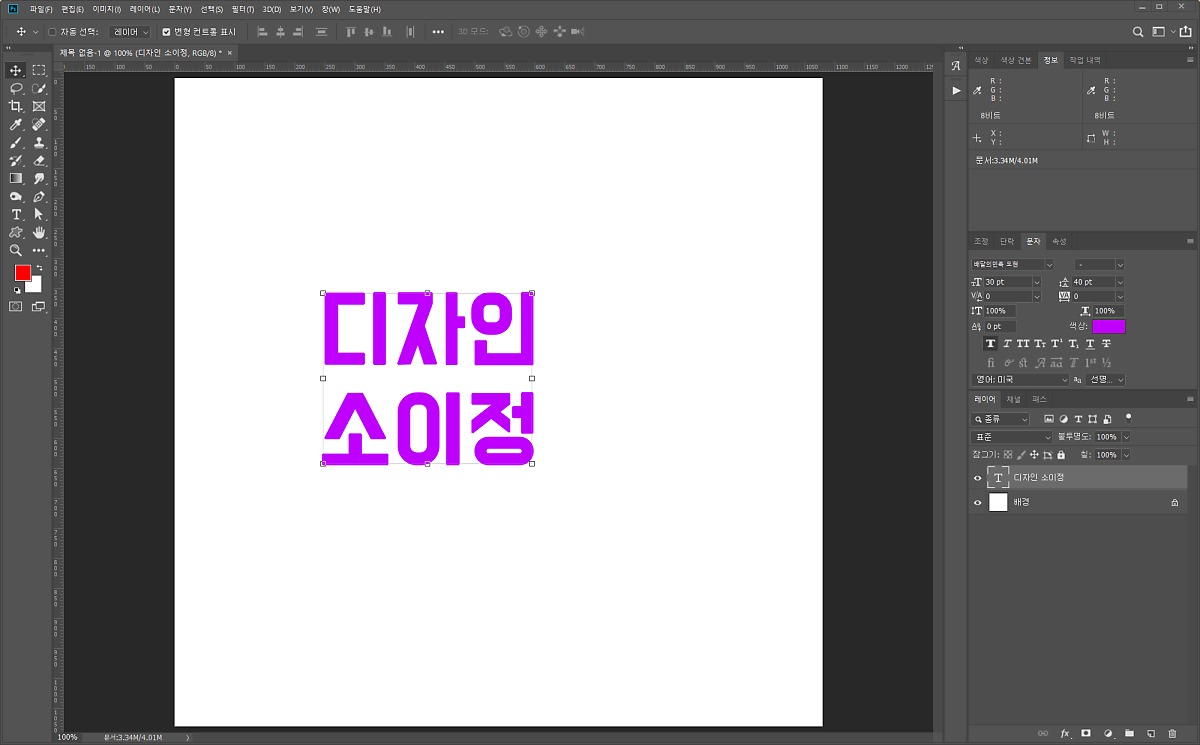Click the trash icon to delete layer
Image resolution: width=1200 pixels, height=745 pixels.
point(1172,734)
